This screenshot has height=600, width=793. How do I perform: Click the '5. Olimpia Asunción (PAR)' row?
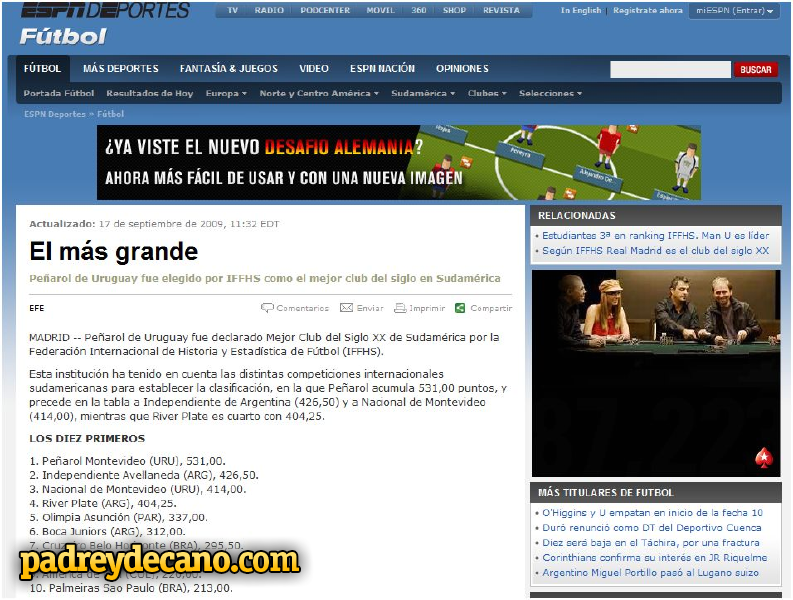(118, 518)
